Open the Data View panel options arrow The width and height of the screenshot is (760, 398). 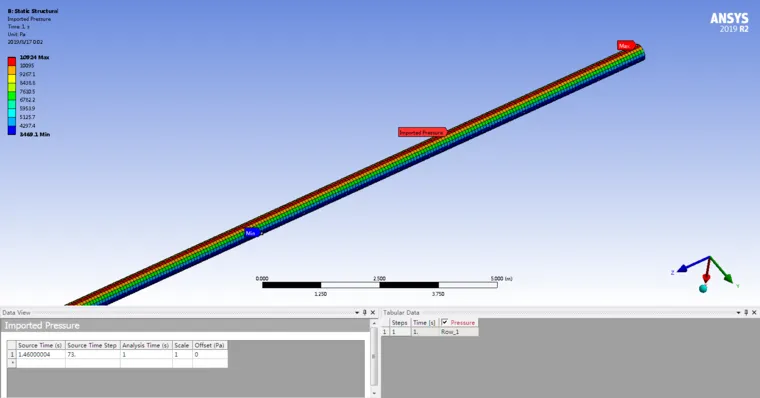tap(357, 313)
